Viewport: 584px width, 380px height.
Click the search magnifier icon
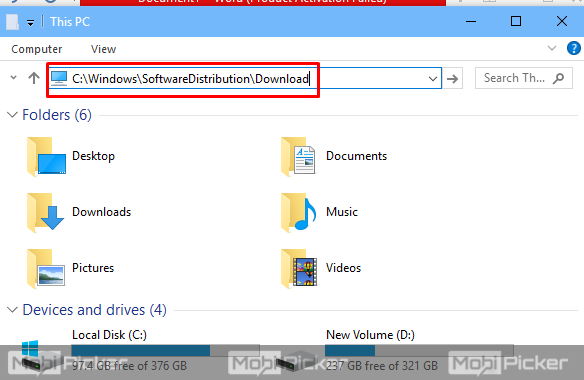558,78
